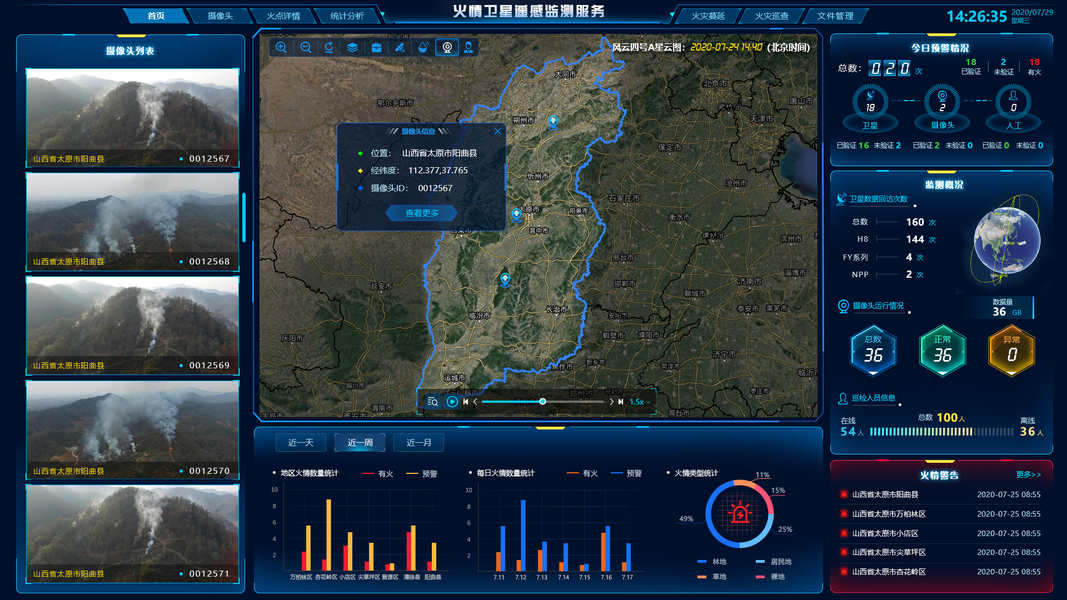The image size is (1067, 600).
Task: Step forward one timeline frame
Action: (x=611, y=401)
